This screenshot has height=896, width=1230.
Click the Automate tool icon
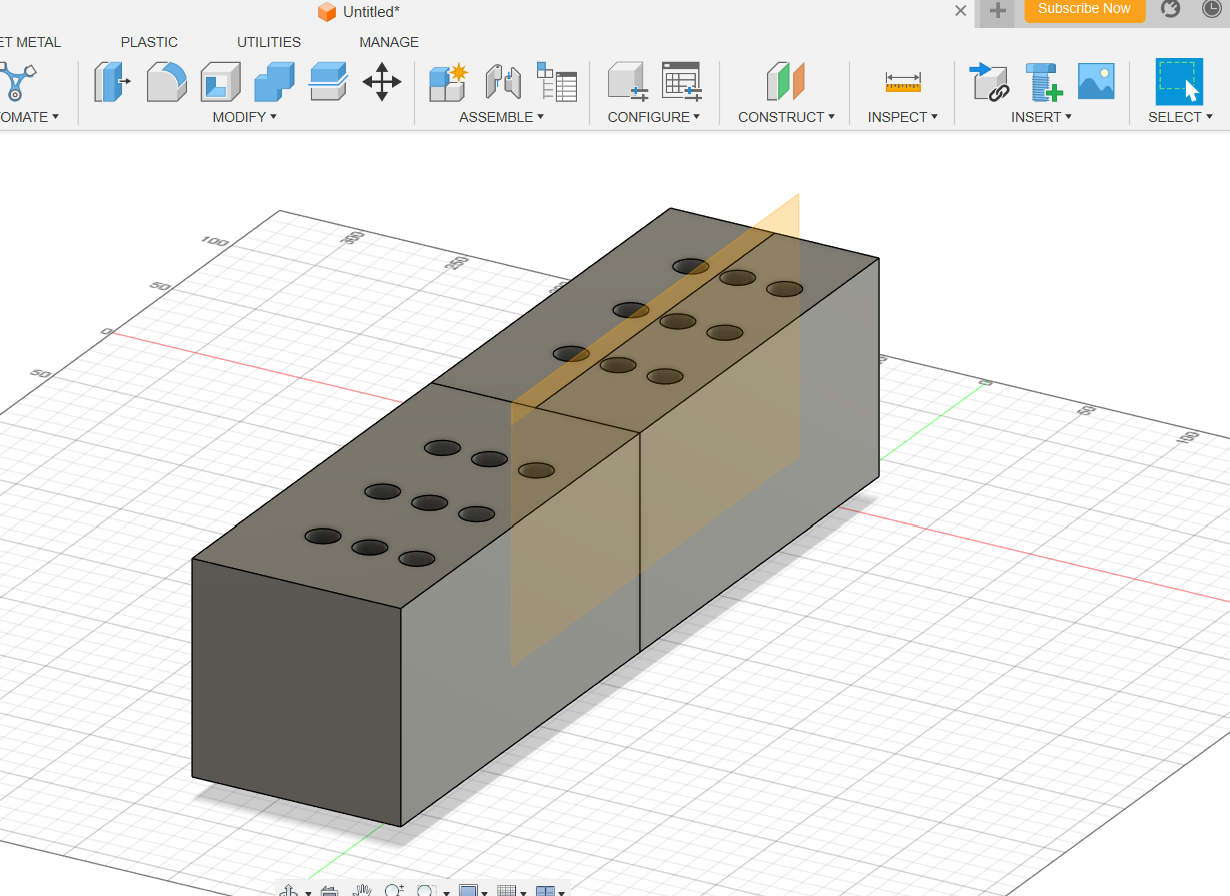pos(16,82)
